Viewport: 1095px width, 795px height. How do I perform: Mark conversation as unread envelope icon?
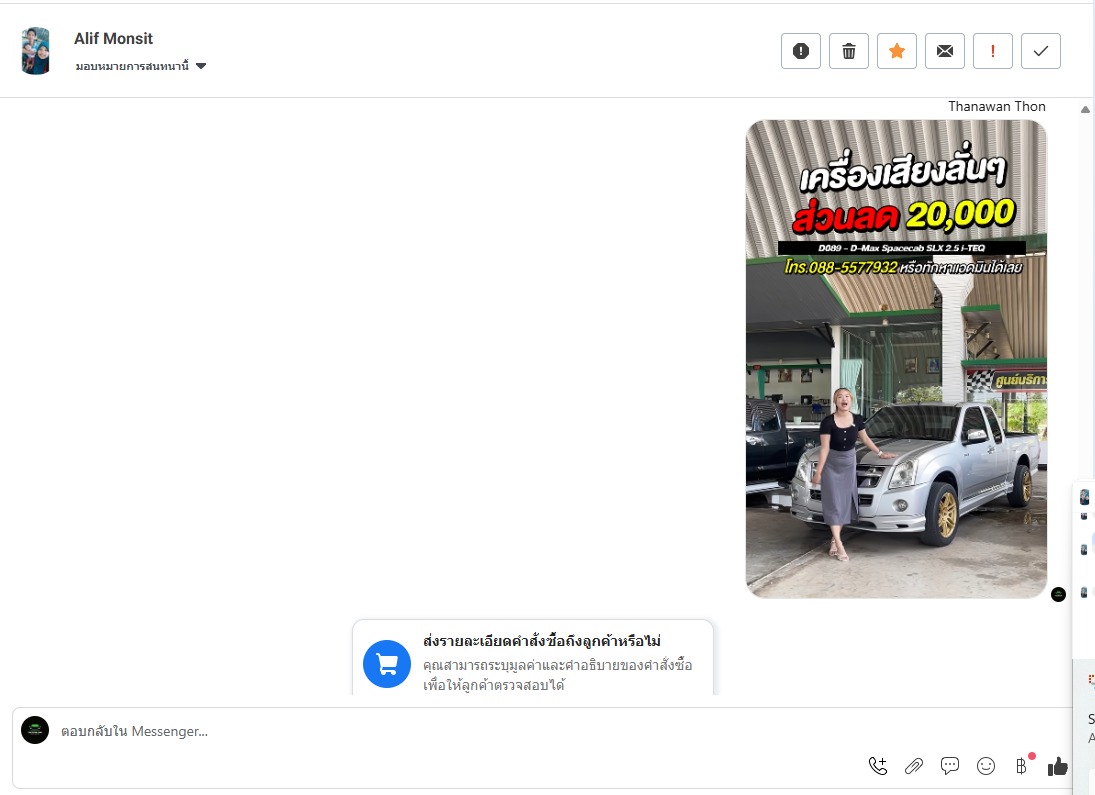pyautogui.click(x=945, y=51)
